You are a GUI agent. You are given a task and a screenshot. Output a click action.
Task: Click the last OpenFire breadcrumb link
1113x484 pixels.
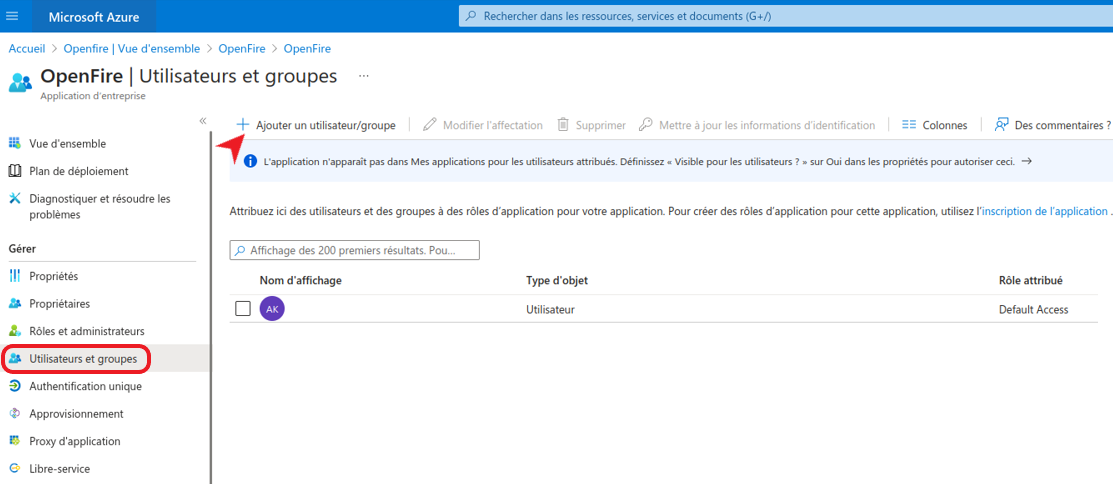[307, 49]
